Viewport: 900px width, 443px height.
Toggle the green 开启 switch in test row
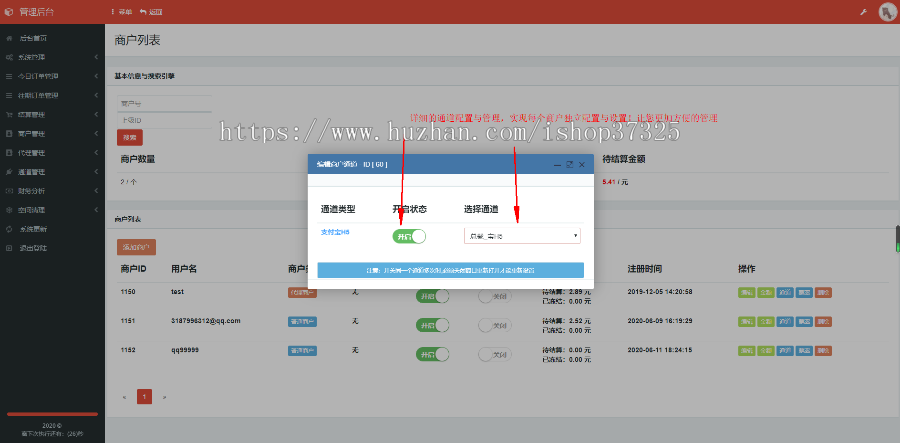coord(432,296)
